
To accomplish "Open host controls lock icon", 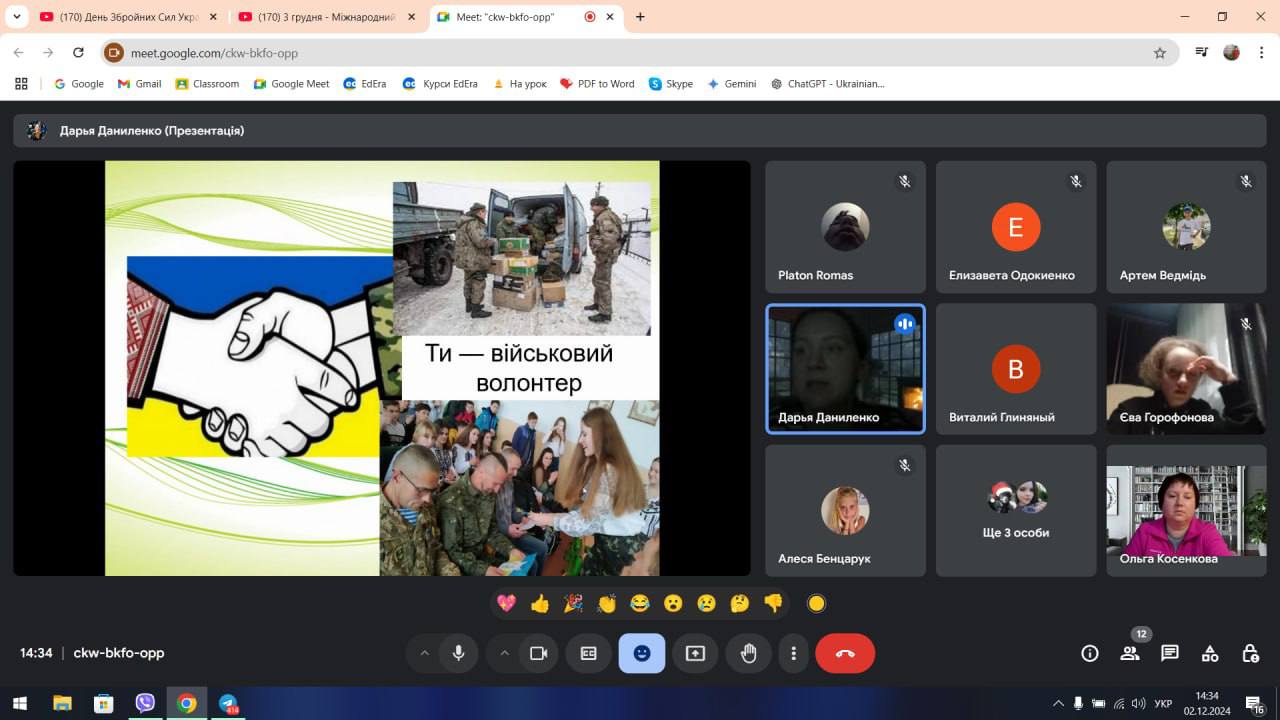I will point(1250,653).
